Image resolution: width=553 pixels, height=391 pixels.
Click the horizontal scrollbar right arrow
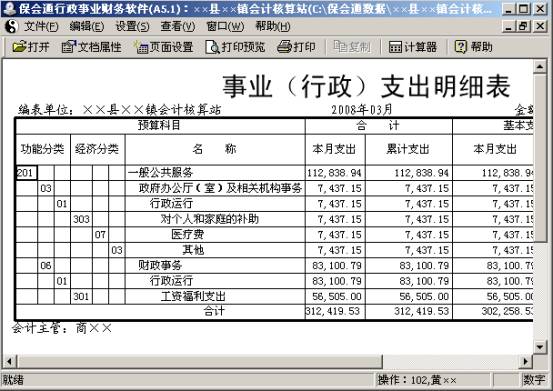(526, 361)
